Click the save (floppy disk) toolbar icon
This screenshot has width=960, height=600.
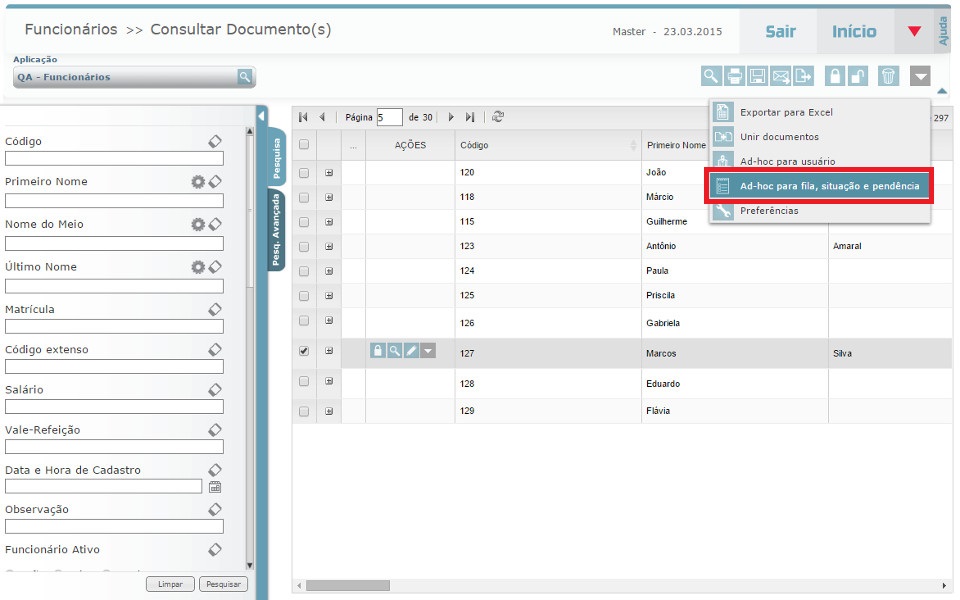pyautogui.click(x=758, y=76)
